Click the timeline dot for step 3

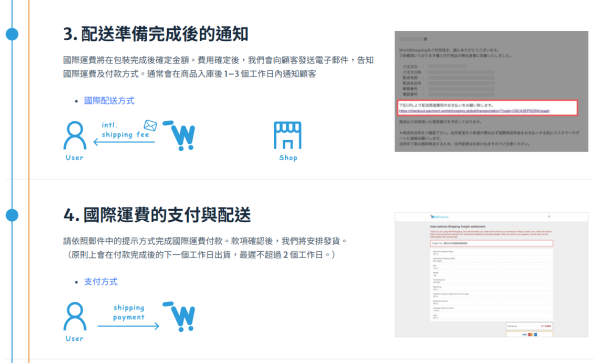click(12, 34)
